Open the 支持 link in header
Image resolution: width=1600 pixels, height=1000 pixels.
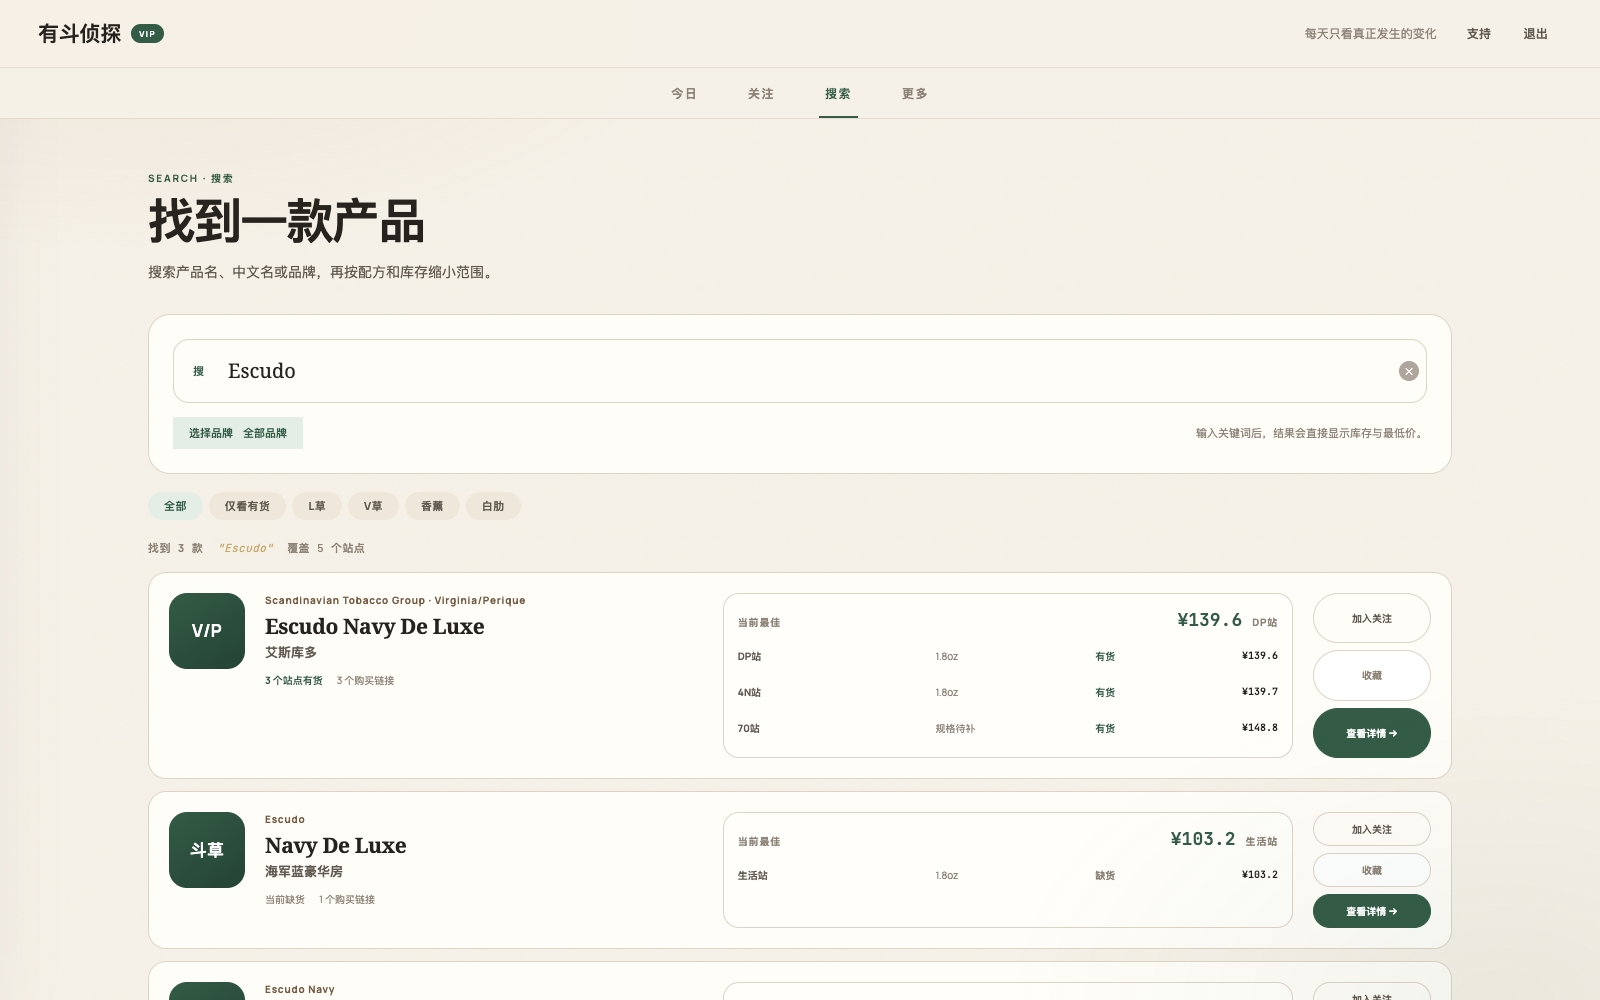(1479, 34)
